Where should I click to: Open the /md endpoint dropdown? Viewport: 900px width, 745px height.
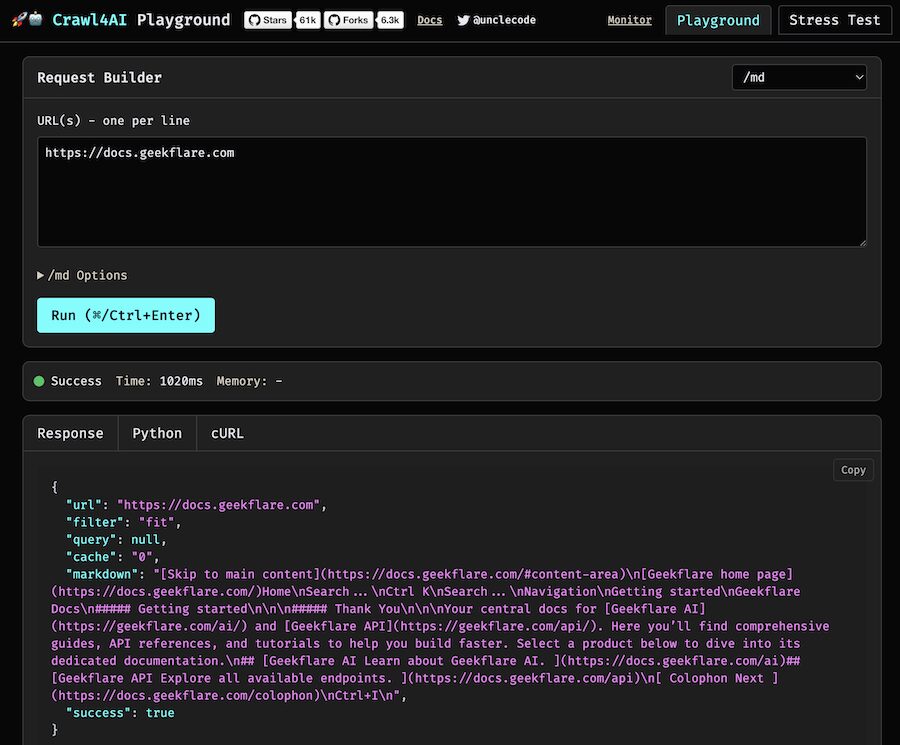(799, 77)
